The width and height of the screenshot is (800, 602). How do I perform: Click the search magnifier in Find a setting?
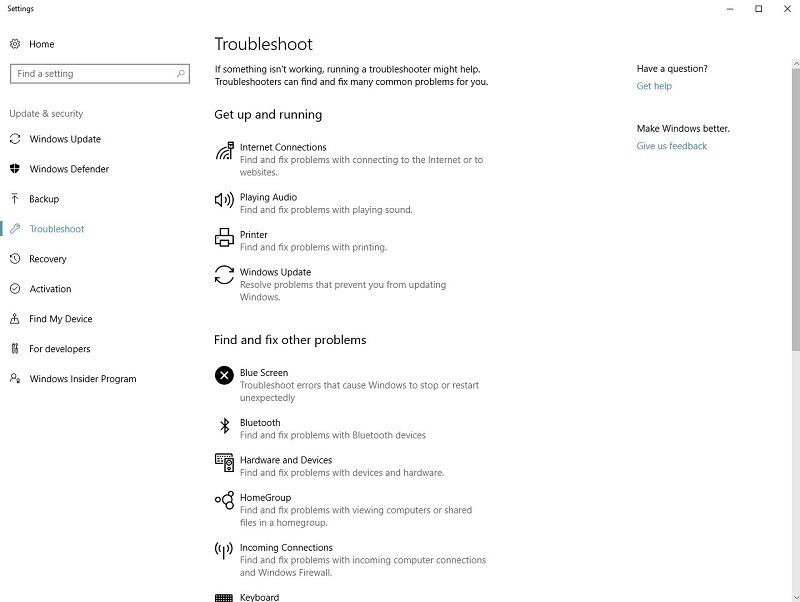tap(181, 73)
